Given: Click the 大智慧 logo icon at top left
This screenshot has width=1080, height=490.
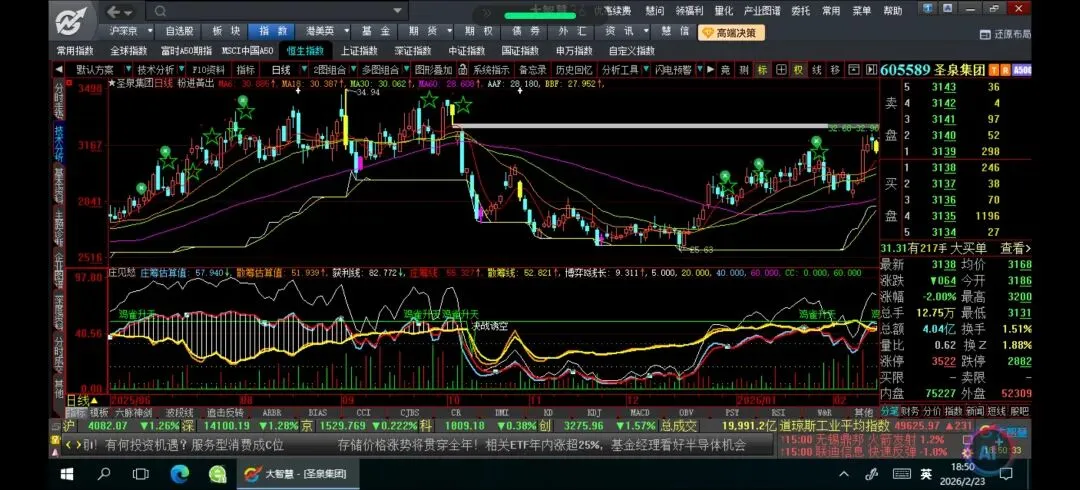Looking at the screenshot, I should (73, 21).
